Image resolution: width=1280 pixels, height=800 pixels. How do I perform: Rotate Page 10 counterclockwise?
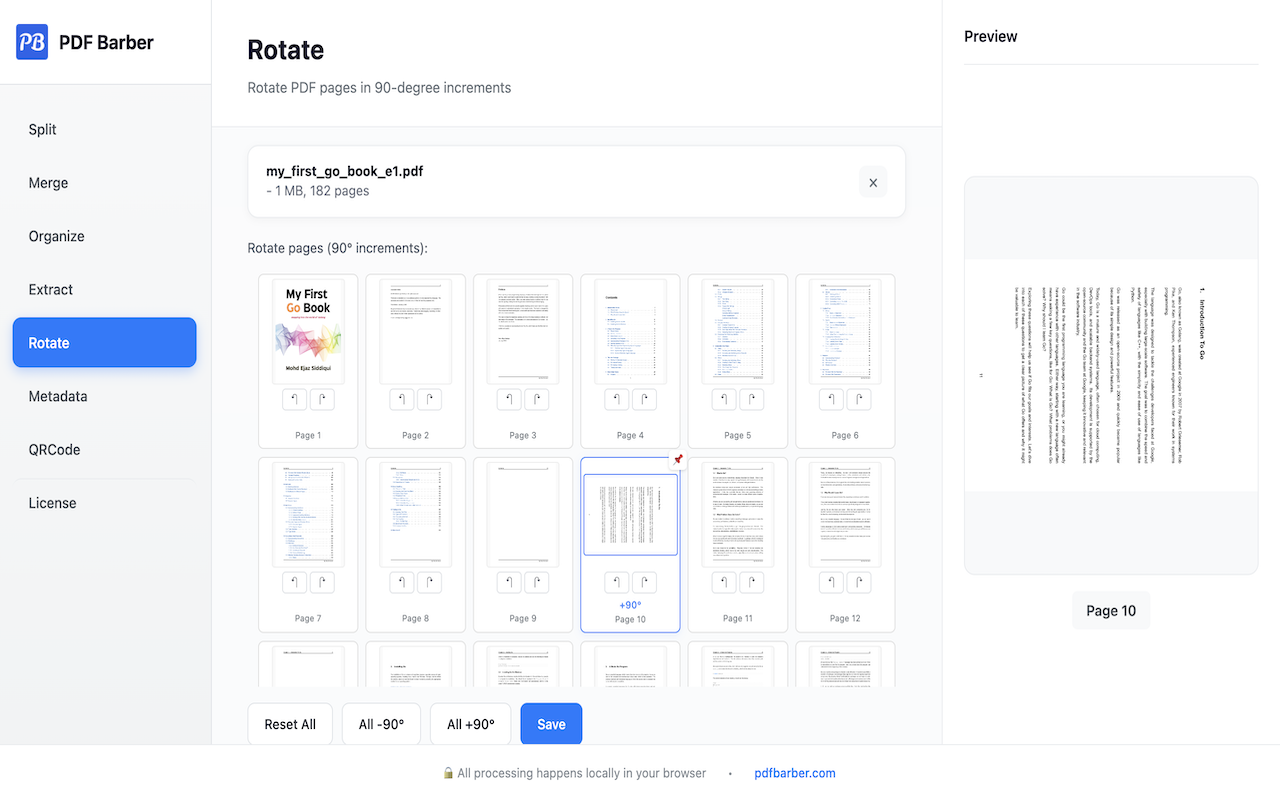pyautogui.click(x=617, y=583)
